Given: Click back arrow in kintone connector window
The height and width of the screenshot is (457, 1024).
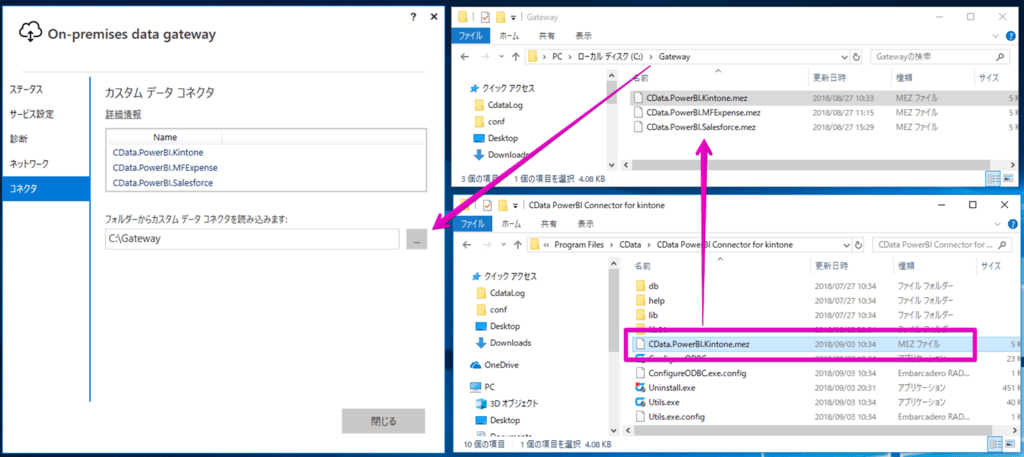Looking at the screenshot, I should pyautogui.click(x=465, y=245).
